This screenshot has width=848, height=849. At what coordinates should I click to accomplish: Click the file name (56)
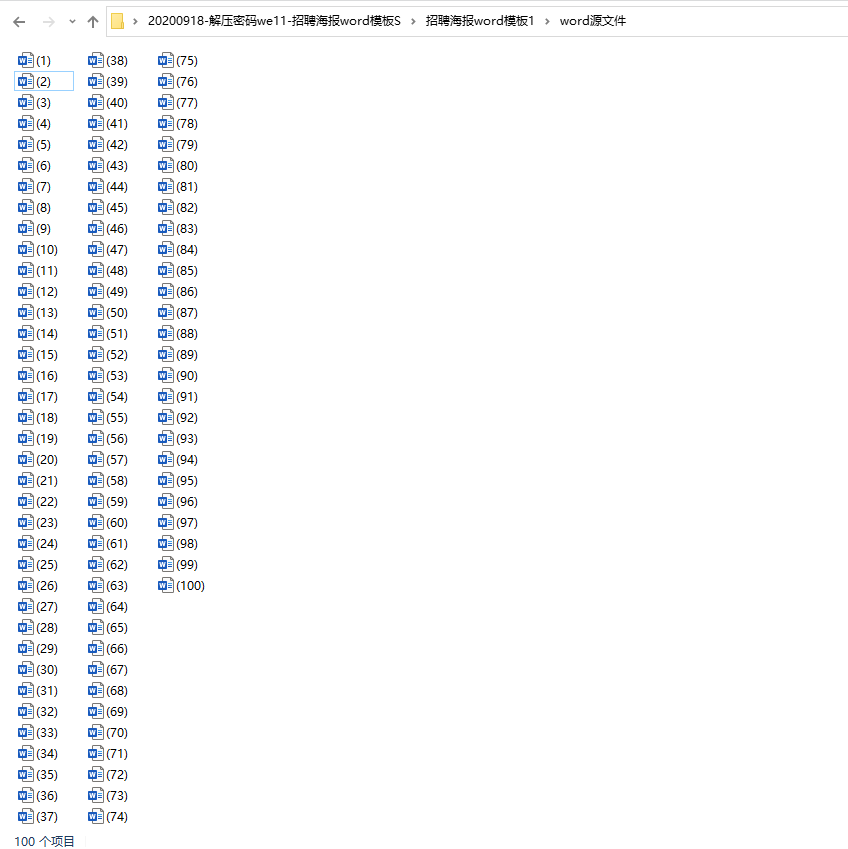(117, 439)
